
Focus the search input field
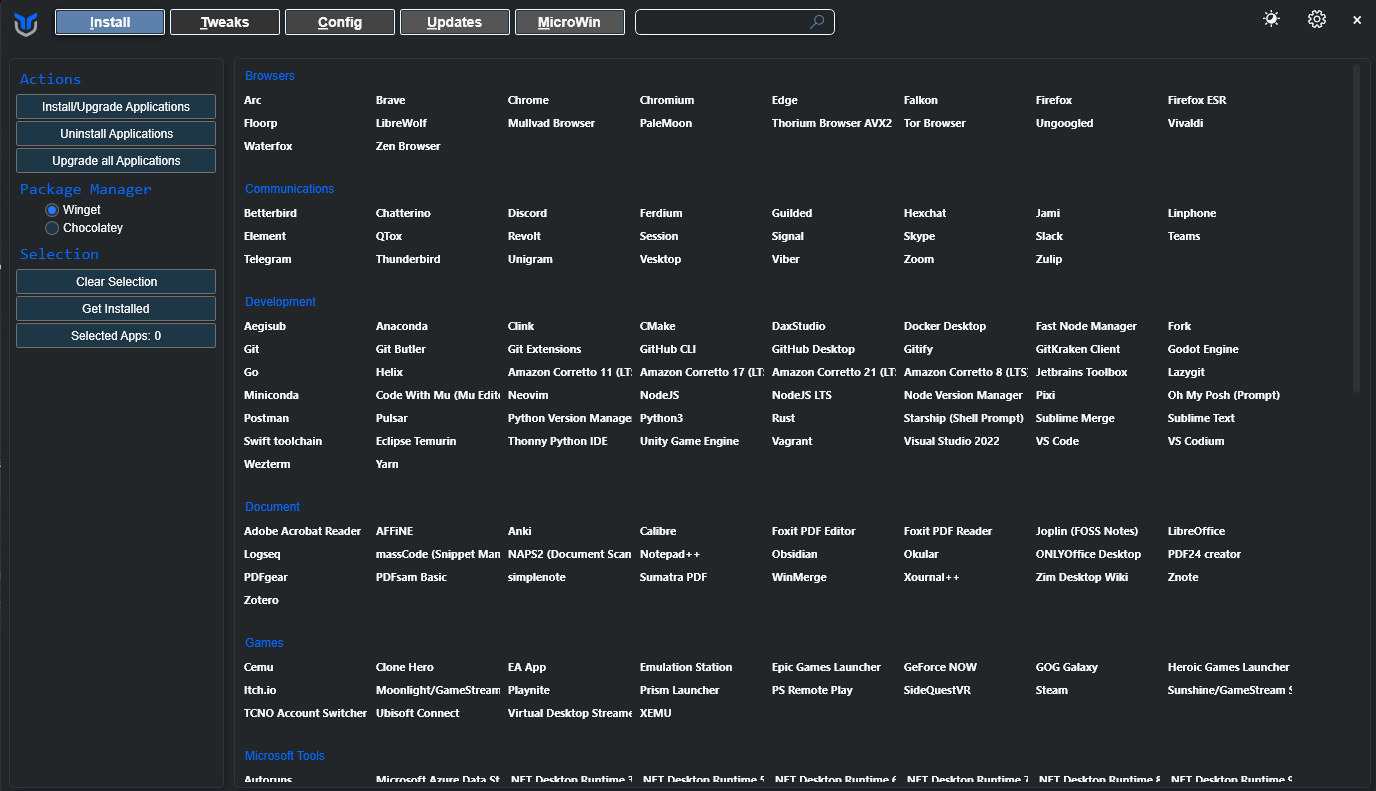(720, 22)
